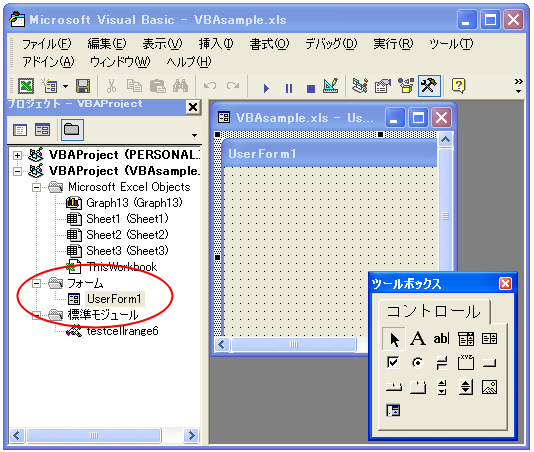Open the 挿入(I) menu
Image resolution: width=534 pixels, height=452 pixels.
click(x=216, y=44)
